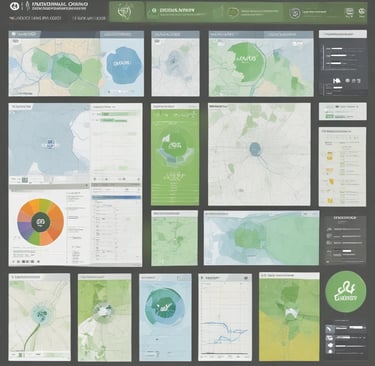Click the teal globe on the light blue card
This screenshot has width=375, height=366.
pyautogui.click(x=165, y=307)
